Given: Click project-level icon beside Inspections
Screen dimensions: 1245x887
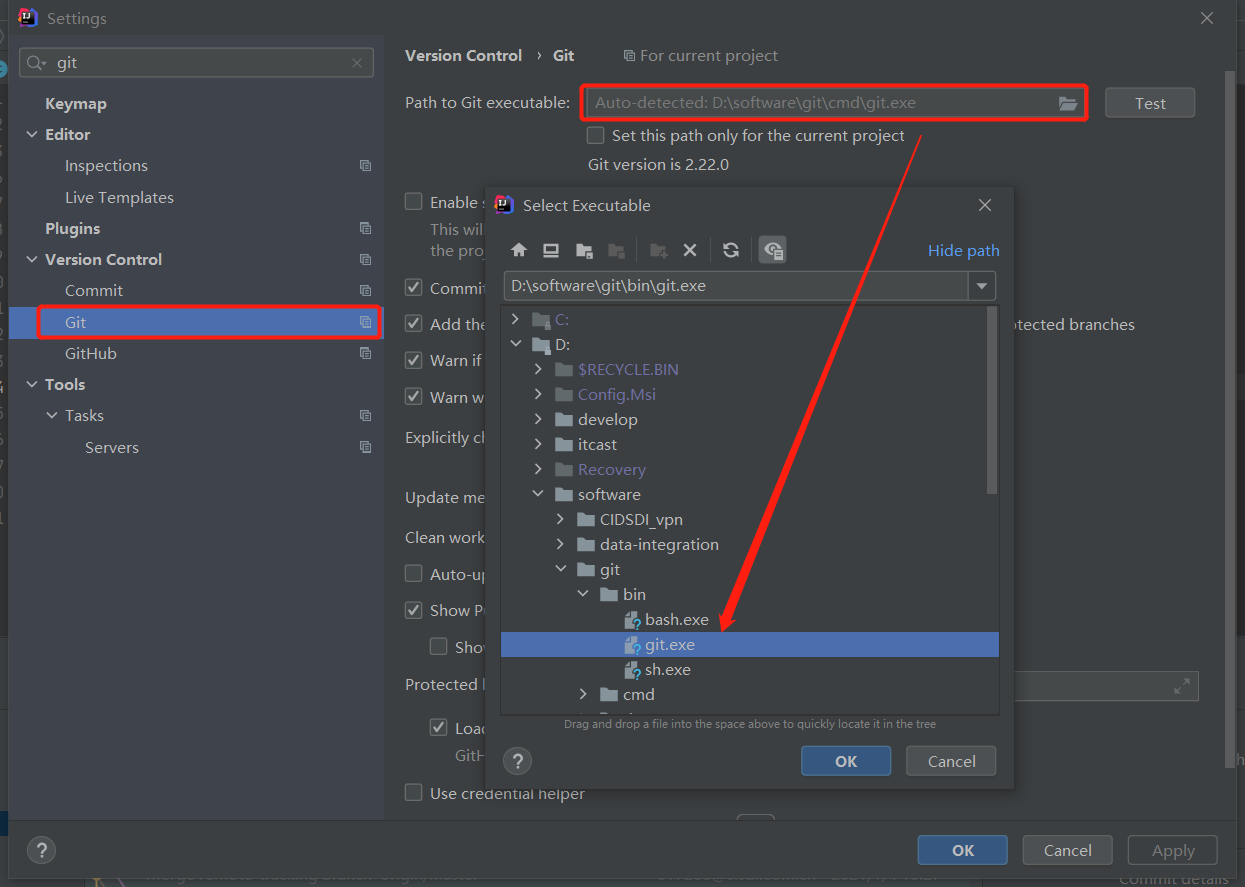Looking at the screenshot, I should pos(365,166).
